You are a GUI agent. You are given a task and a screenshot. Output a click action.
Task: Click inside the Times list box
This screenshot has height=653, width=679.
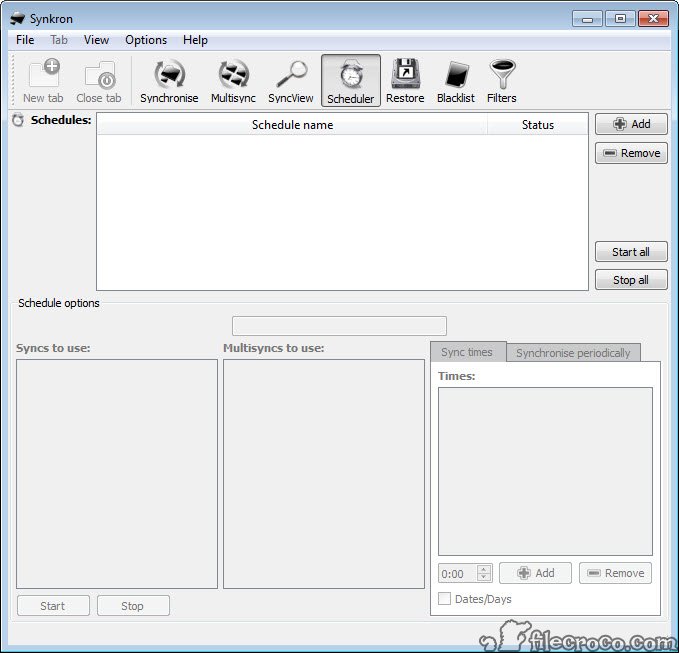(x=545, y=472)
